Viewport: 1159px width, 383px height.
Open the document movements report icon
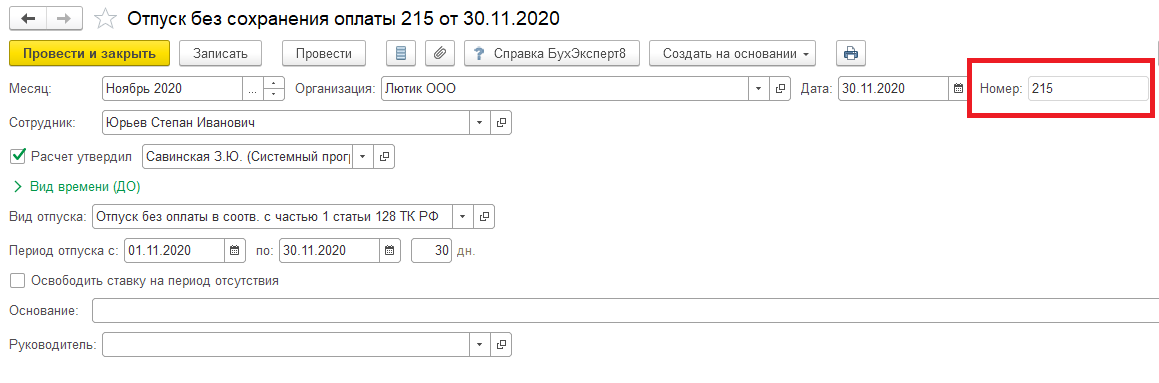coord(401,53)
